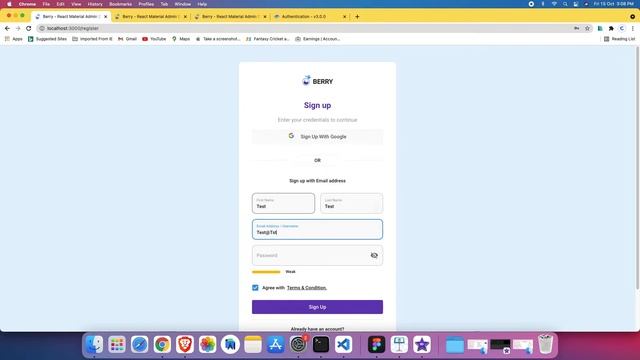Open the Reading List panel
Screen dimensions: 640x360
coord(619,39)
